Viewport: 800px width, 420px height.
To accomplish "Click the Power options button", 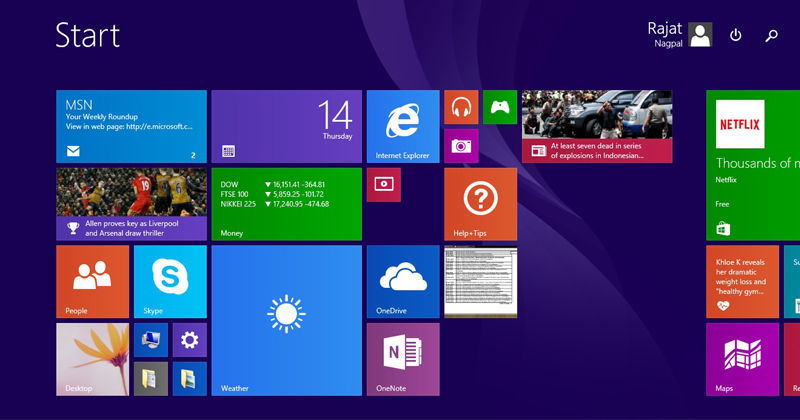I will tap(736, 35).
